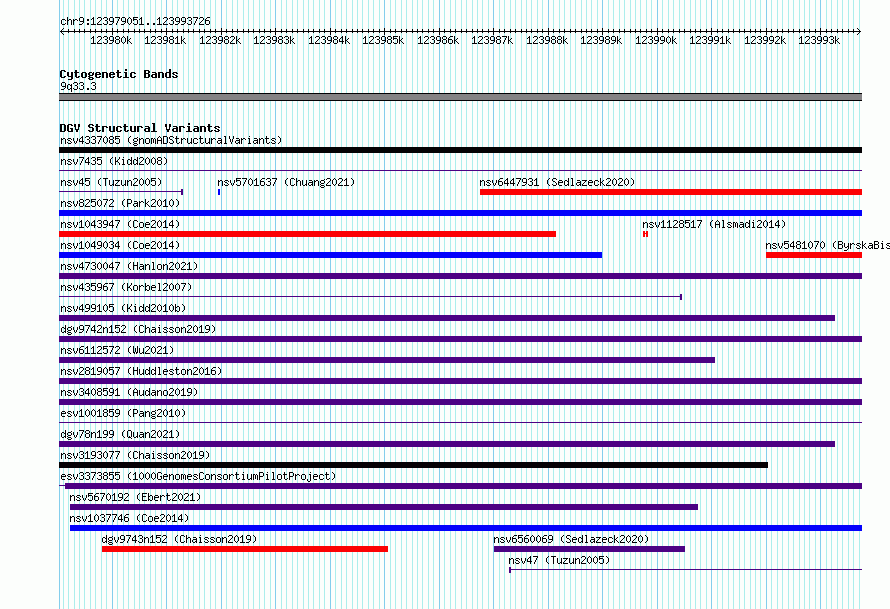Click nsv5670192 (Ebert2021) label

[x=135, y=497]
